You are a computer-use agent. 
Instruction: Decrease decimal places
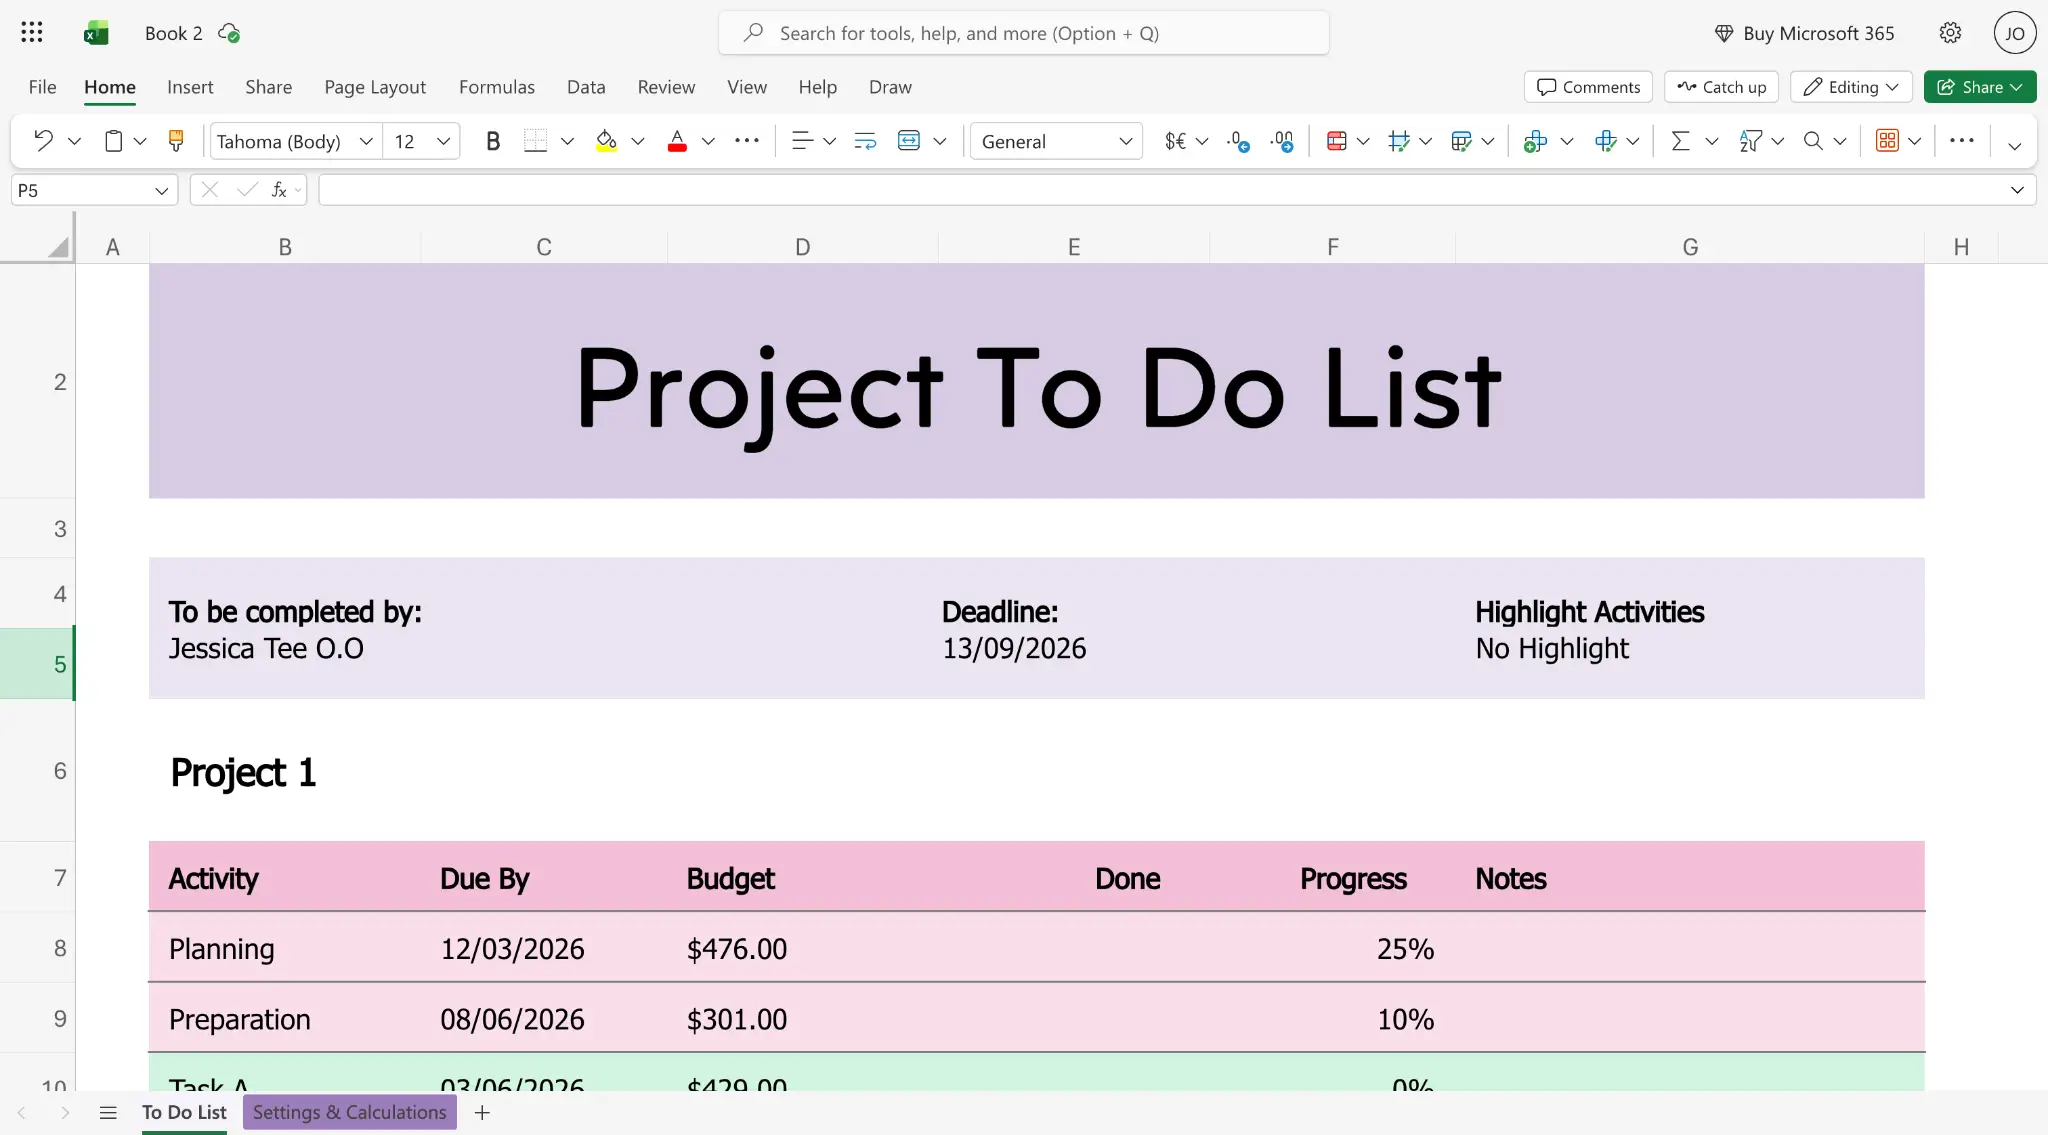(x=1238, y=141)
